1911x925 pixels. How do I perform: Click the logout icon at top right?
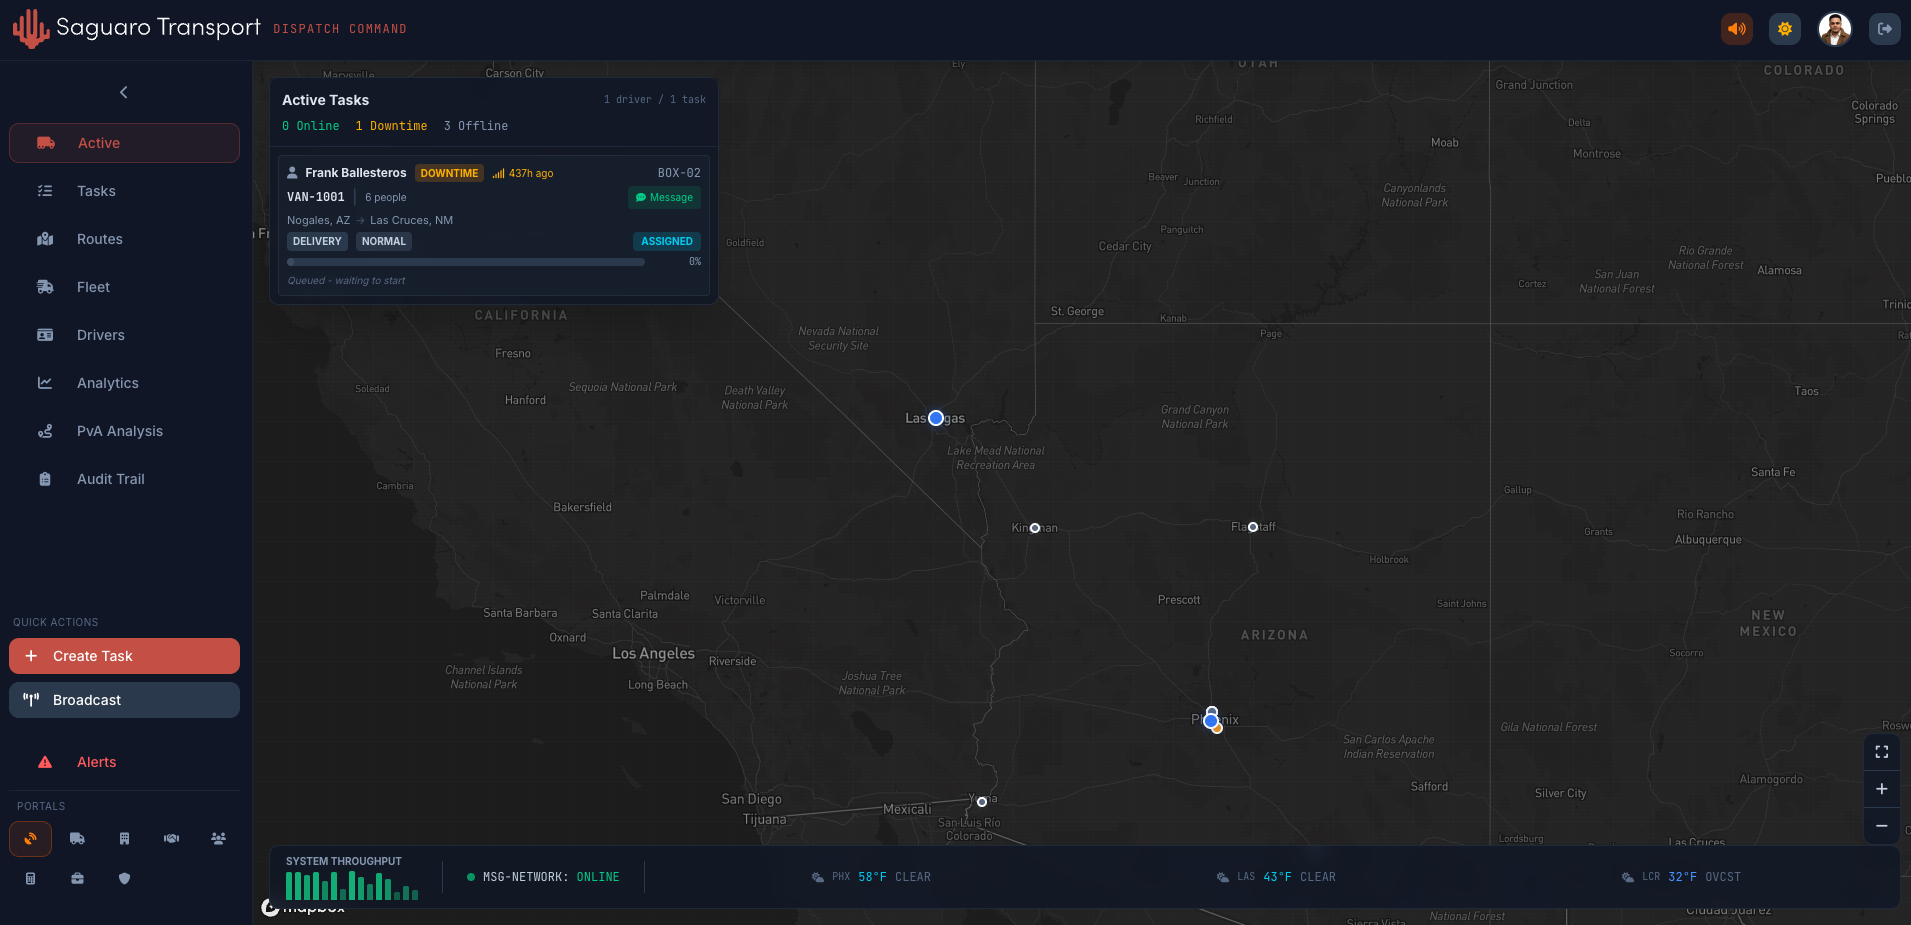tap(1886, 29)
